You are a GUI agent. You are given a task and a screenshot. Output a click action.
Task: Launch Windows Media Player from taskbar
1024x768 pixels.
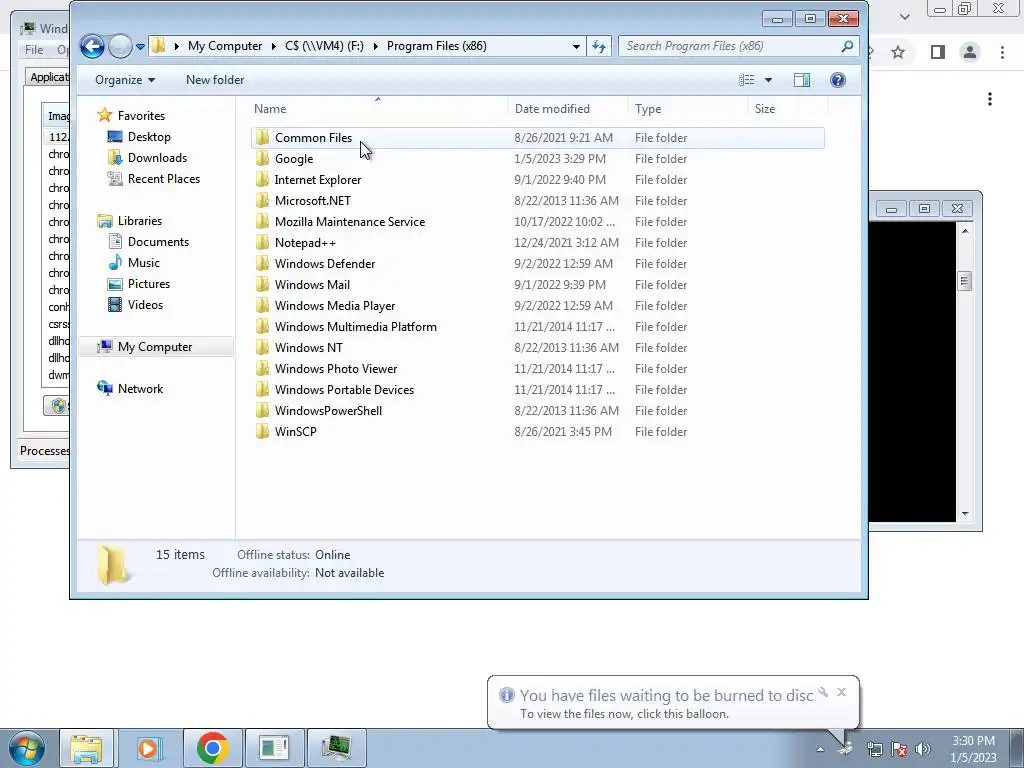[148, 748]
